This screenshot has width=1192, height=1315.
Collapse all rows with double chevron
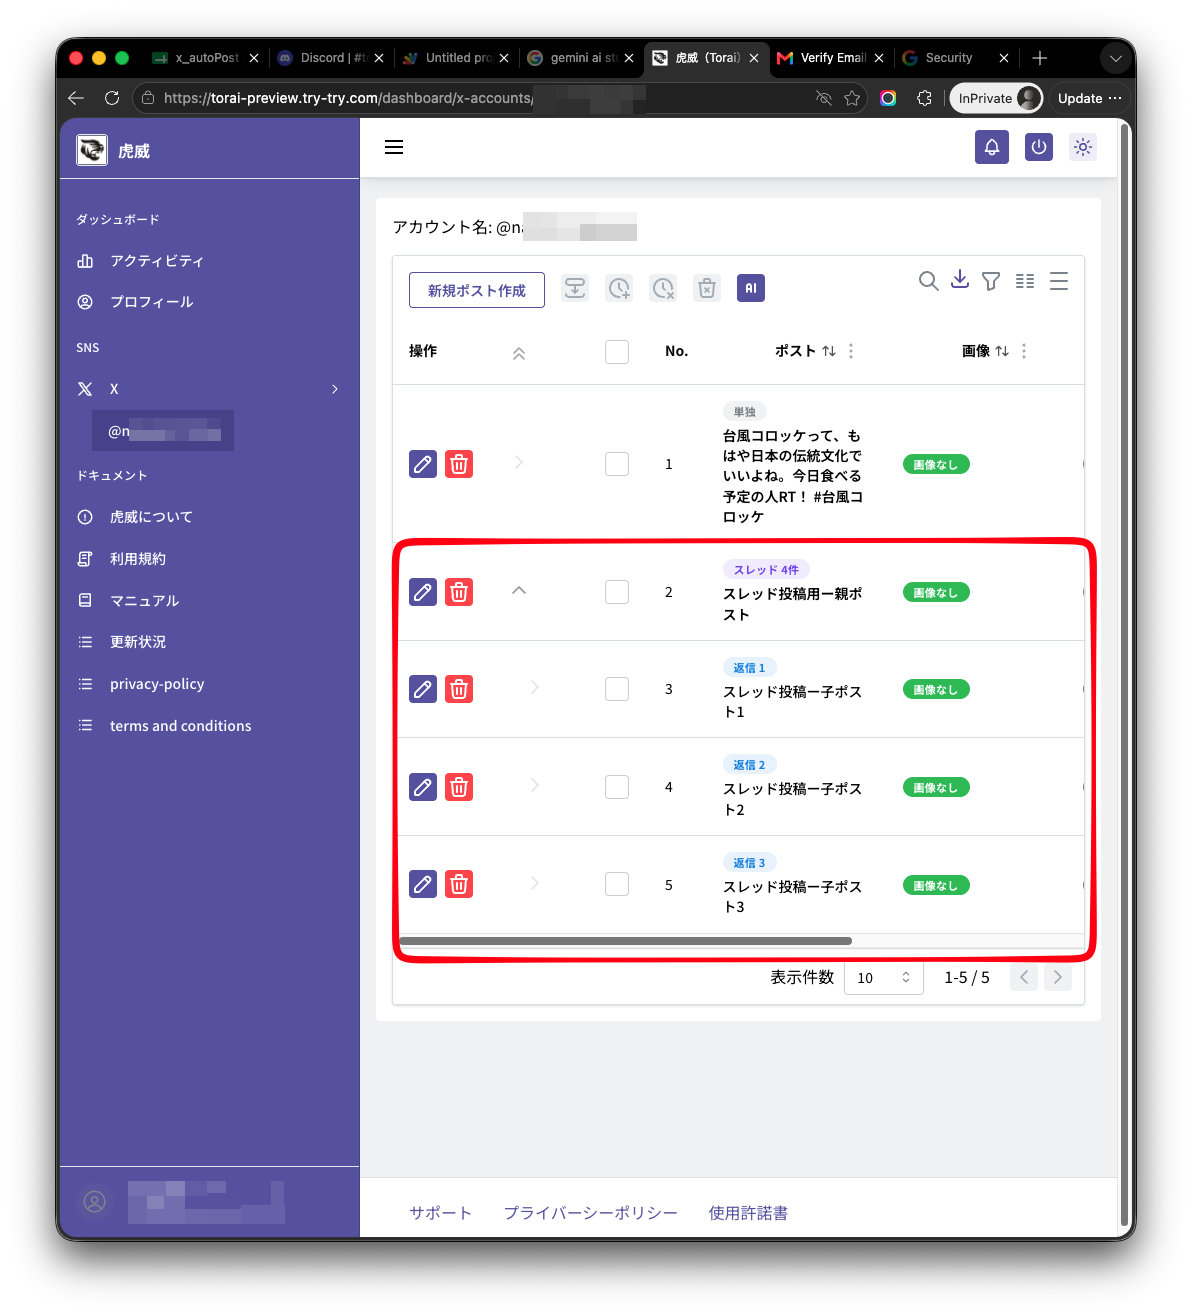(519, 353)
